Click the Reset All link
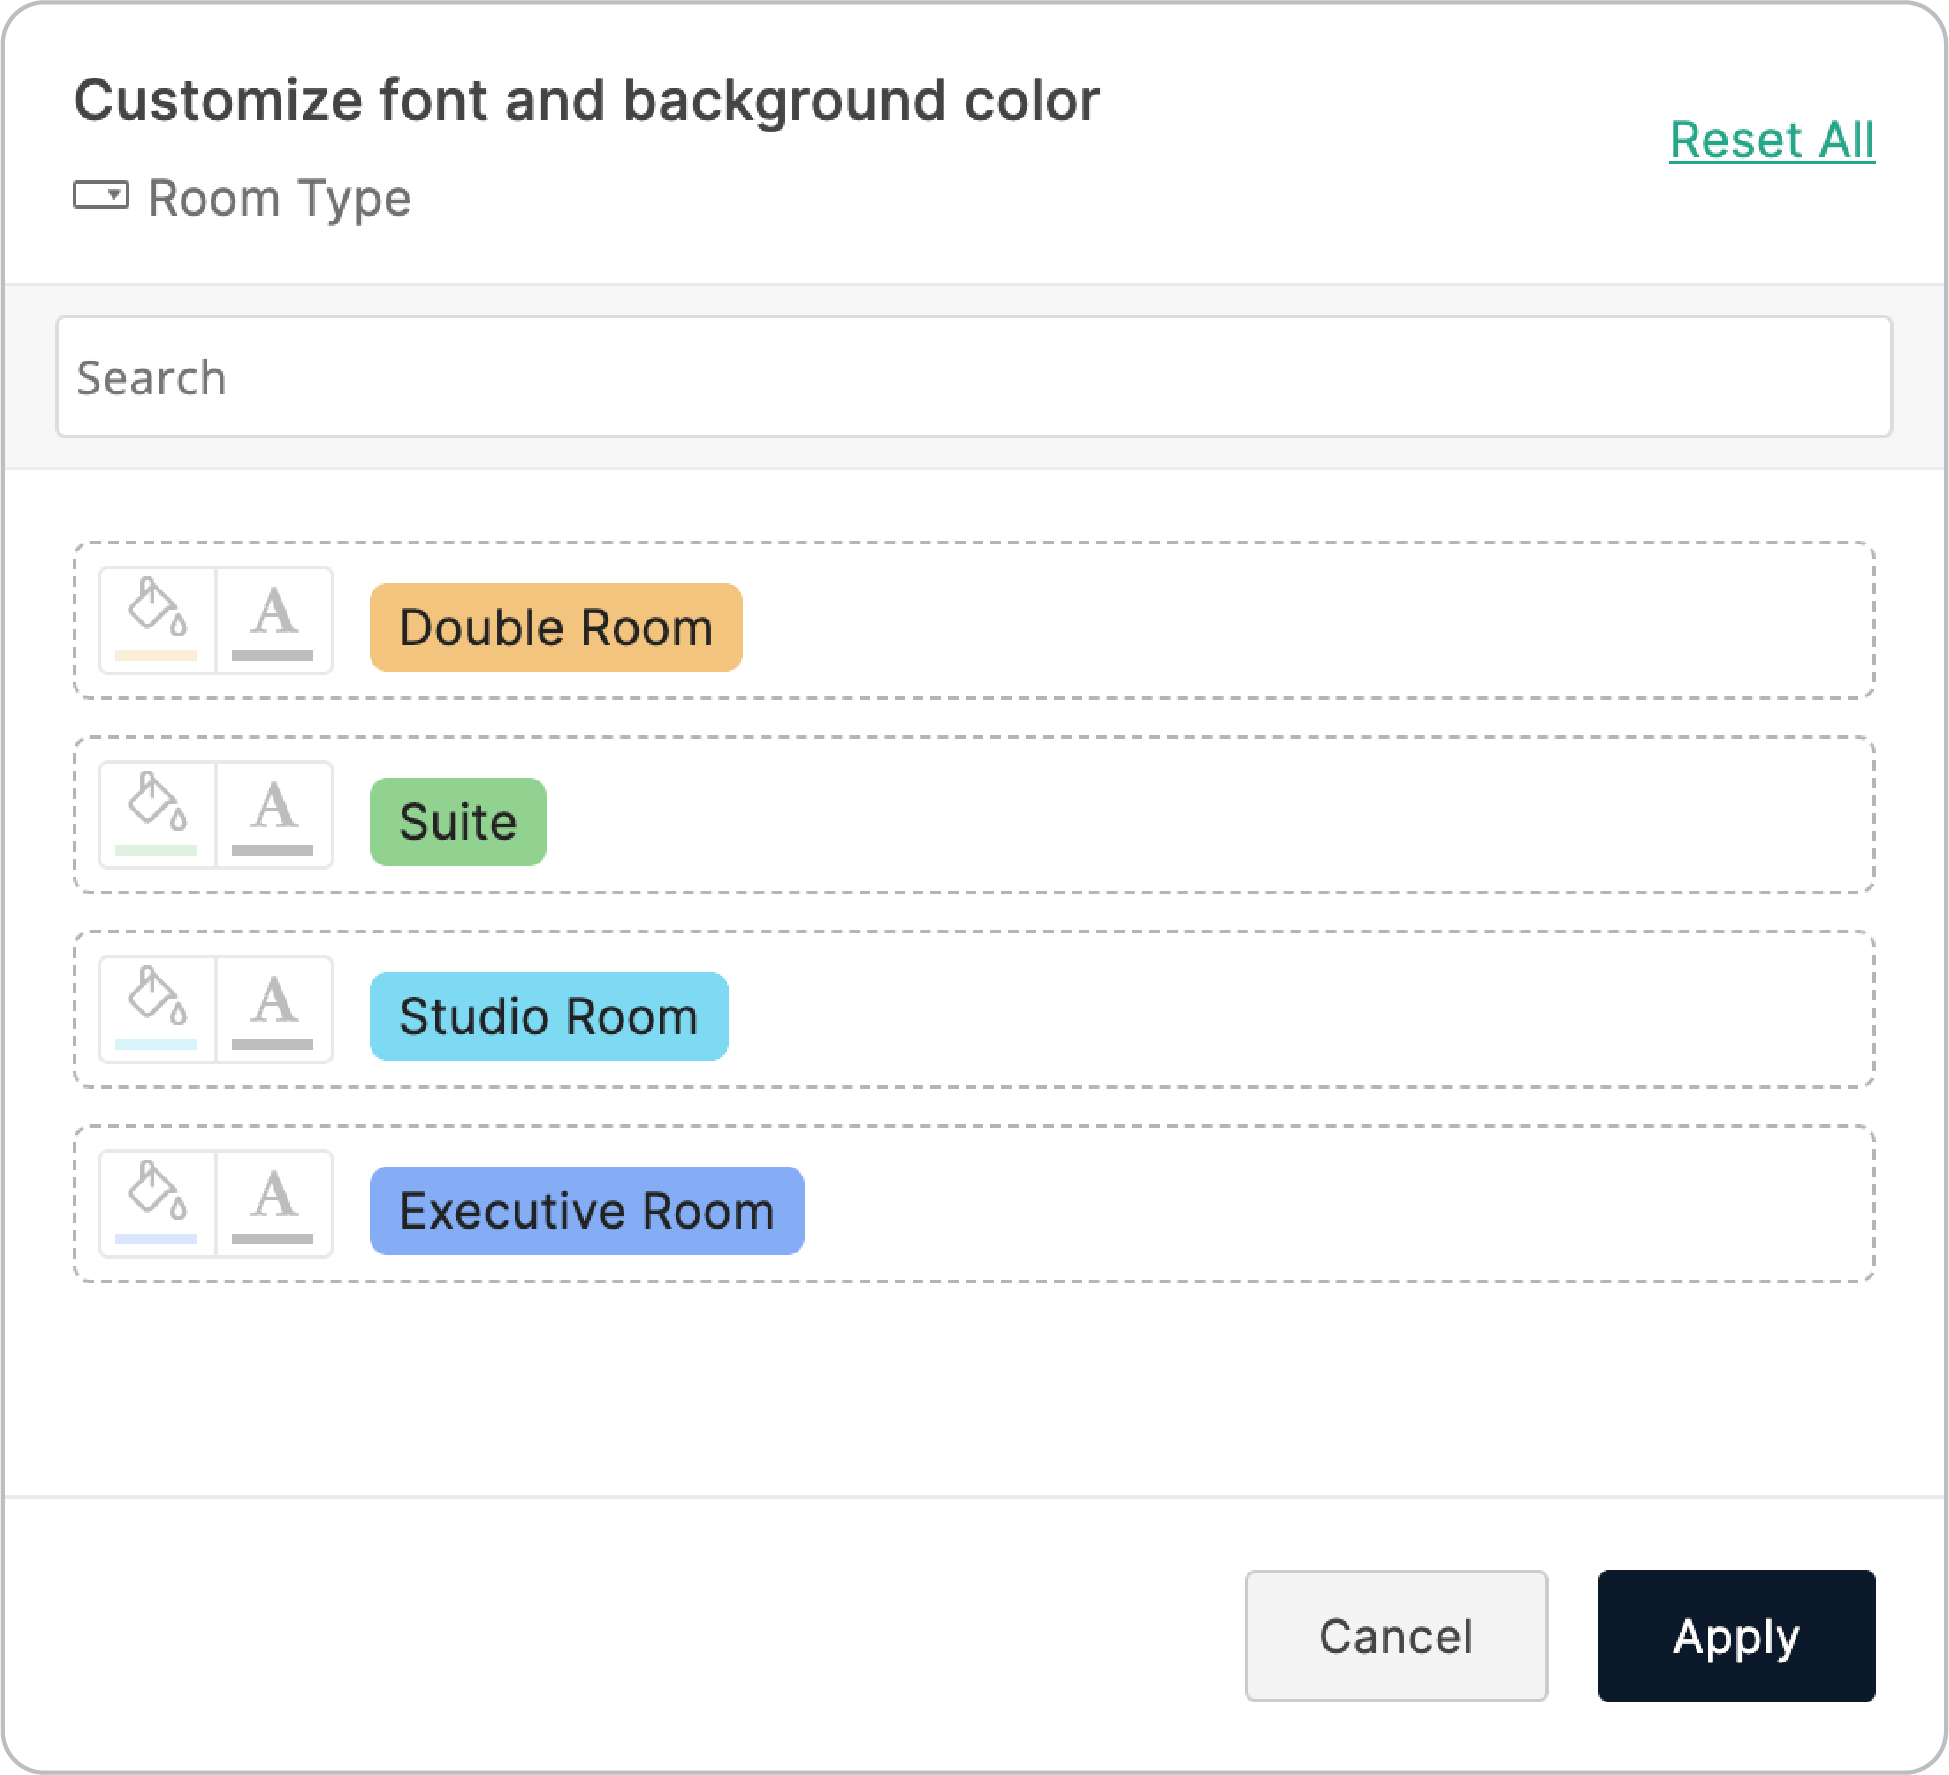Image resolution: width=1949 pixels, height=1775 pixels. point(1772,139)
